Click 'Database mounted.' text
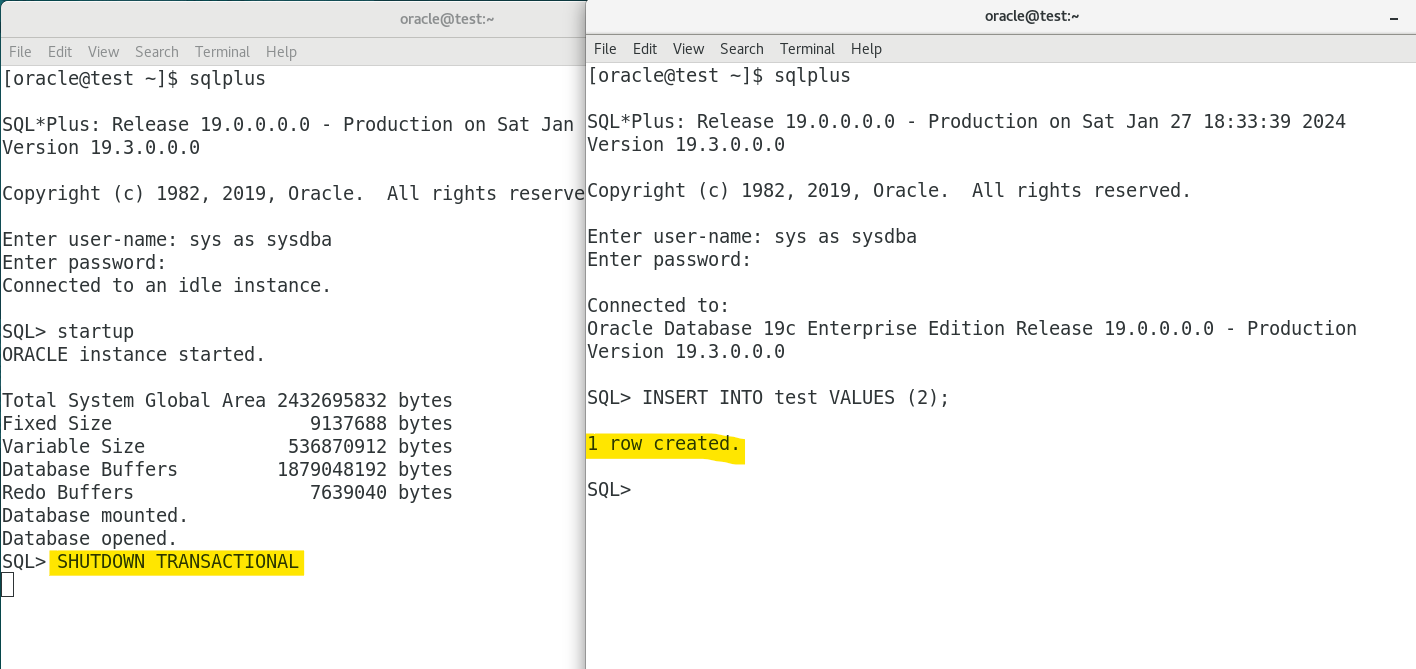 (x=95, y=516)
